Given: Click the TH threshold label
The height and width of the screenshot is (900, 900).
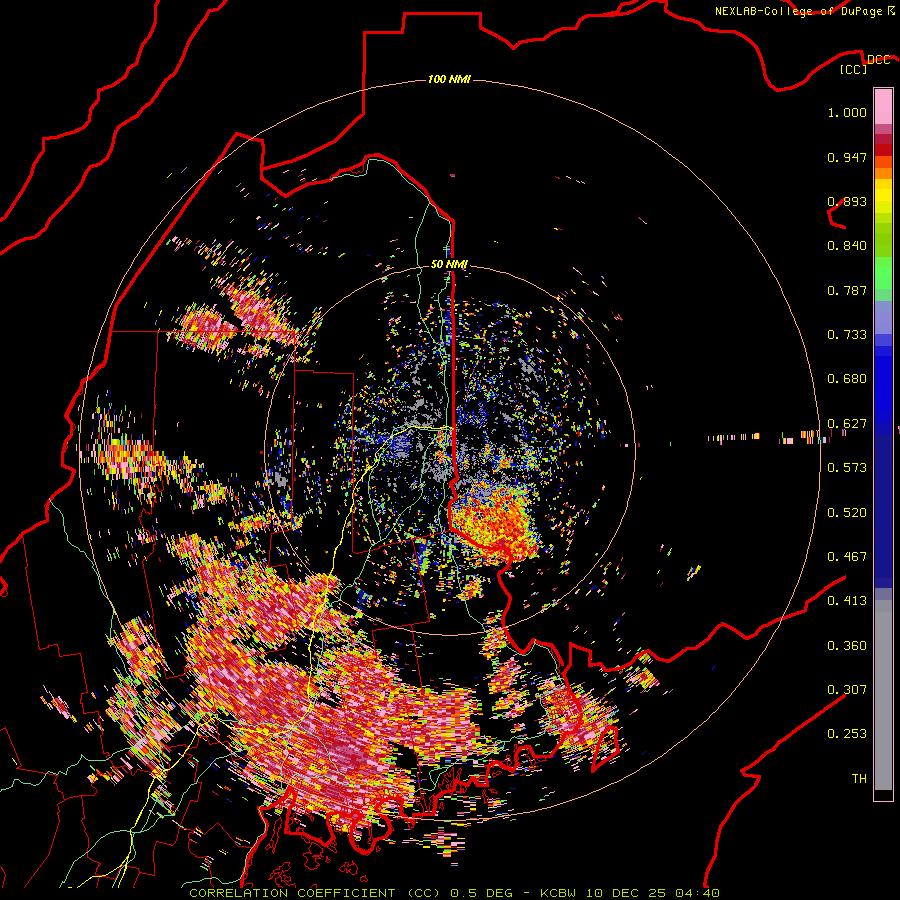Looking at the screenshot, I should point(859,778).
